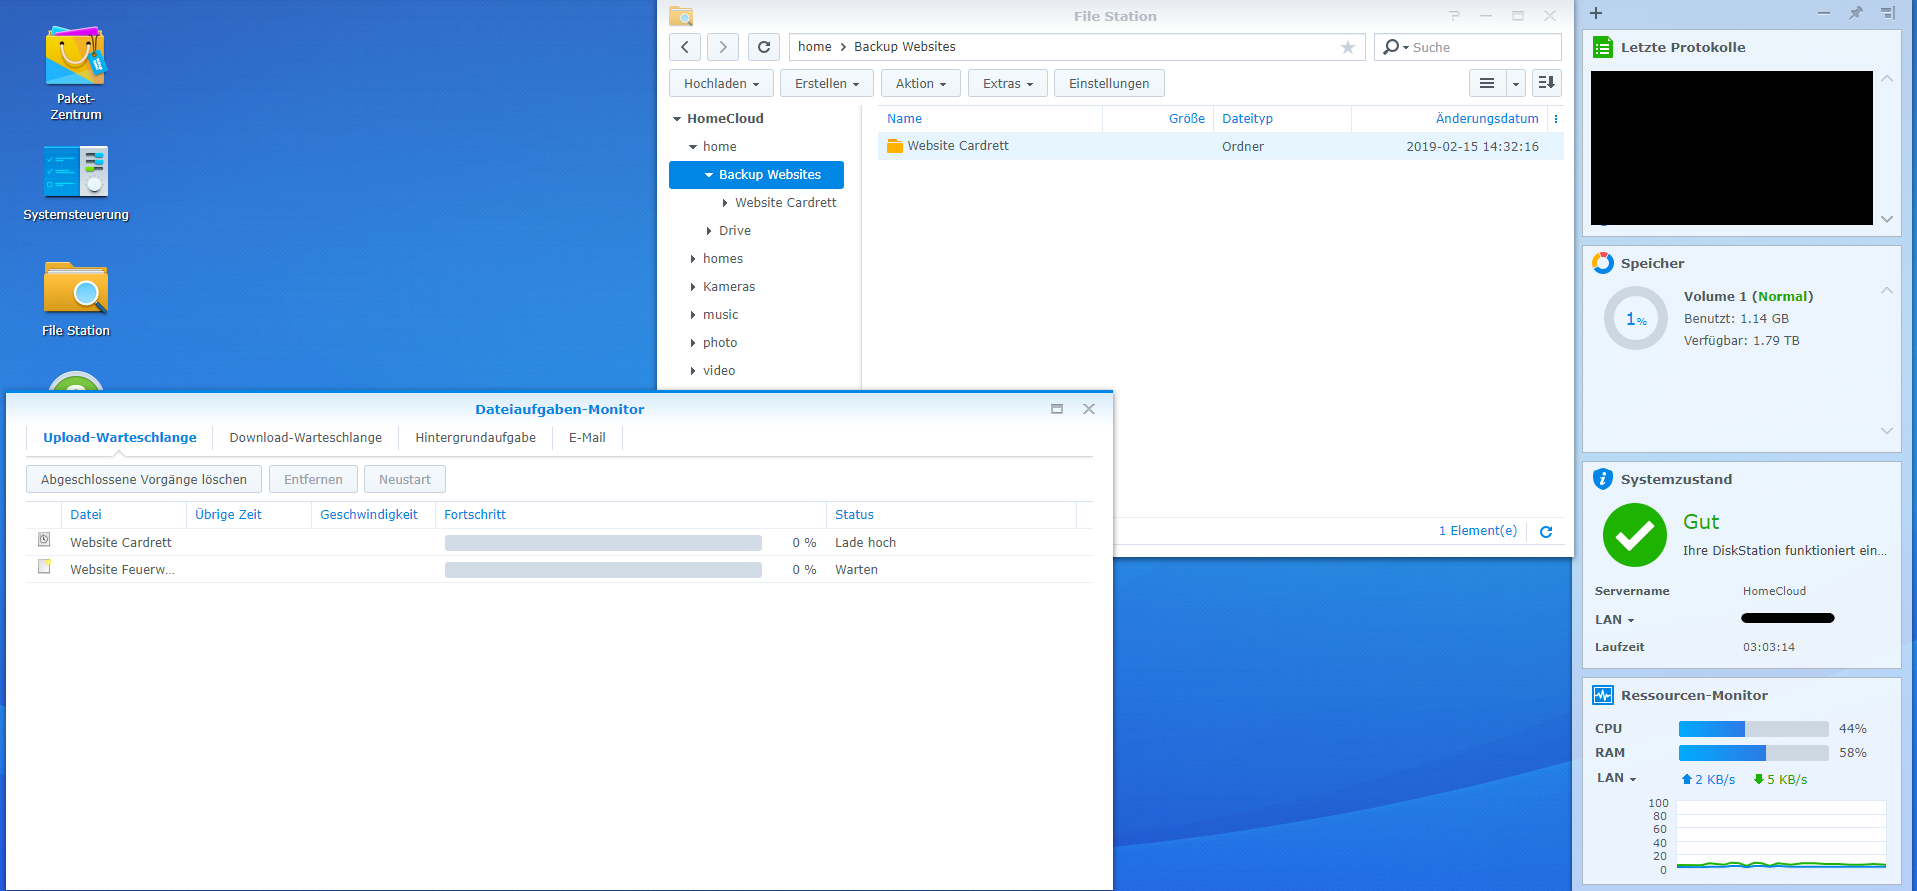Click the search magnifier icon

tap(1391, 47)
